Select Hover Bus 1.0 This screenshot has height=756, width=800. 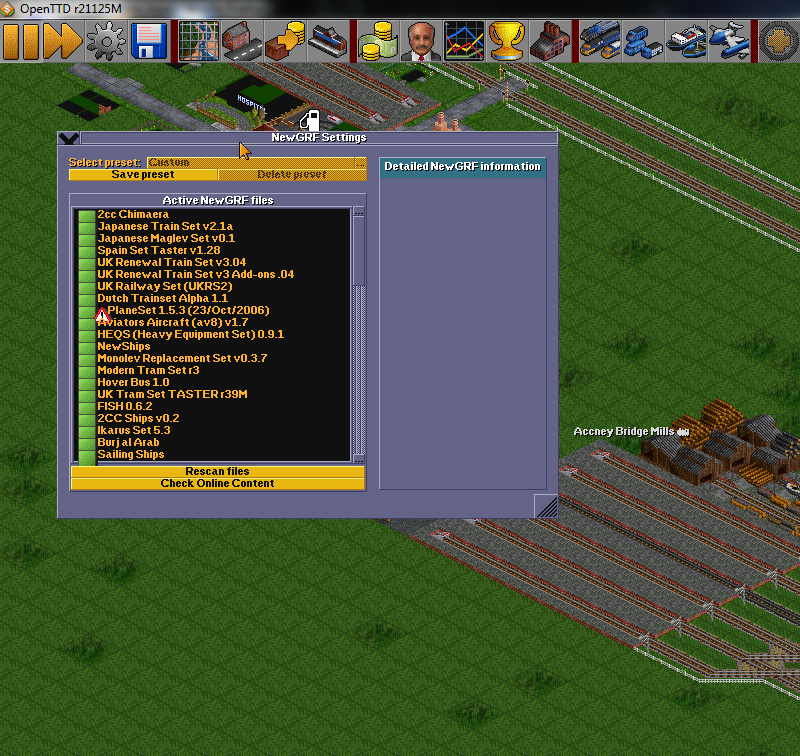tap(212, 382)
